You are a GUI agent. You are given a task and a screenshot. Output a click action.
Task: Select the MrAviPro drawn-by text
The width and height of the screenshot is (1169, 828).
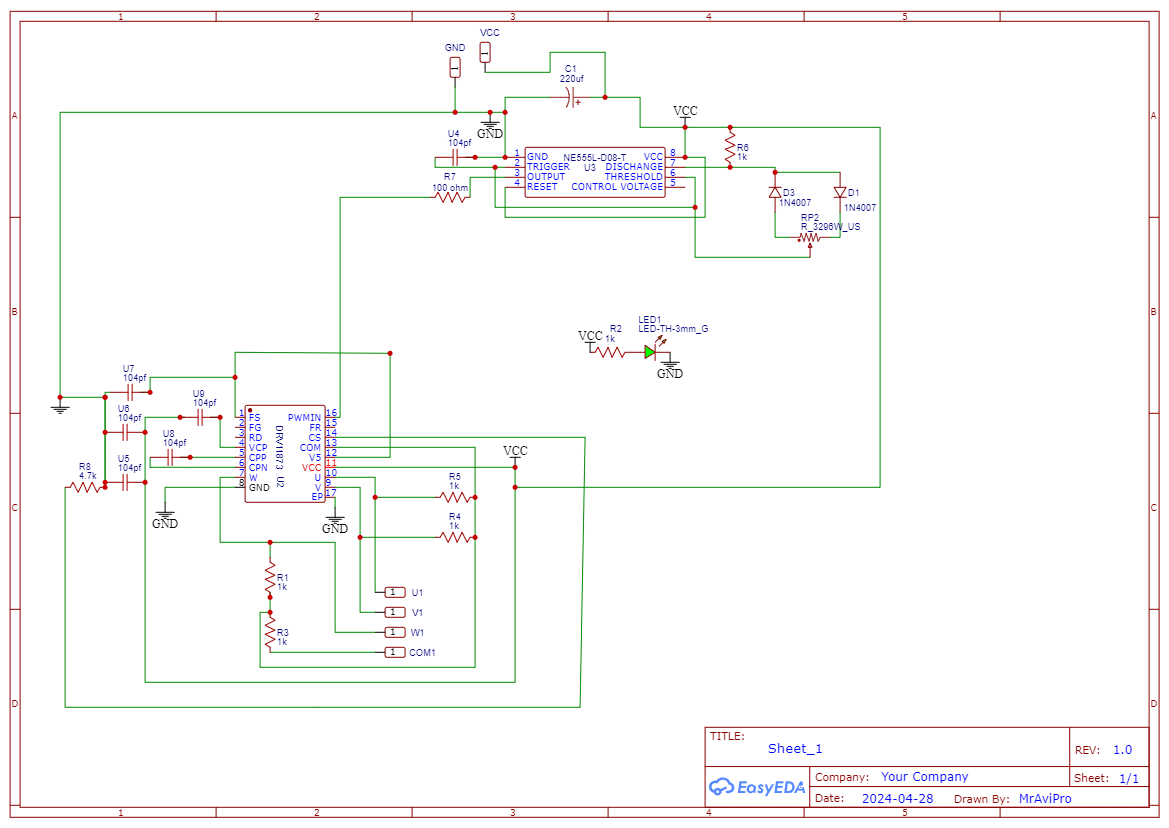pos(1044,798)
